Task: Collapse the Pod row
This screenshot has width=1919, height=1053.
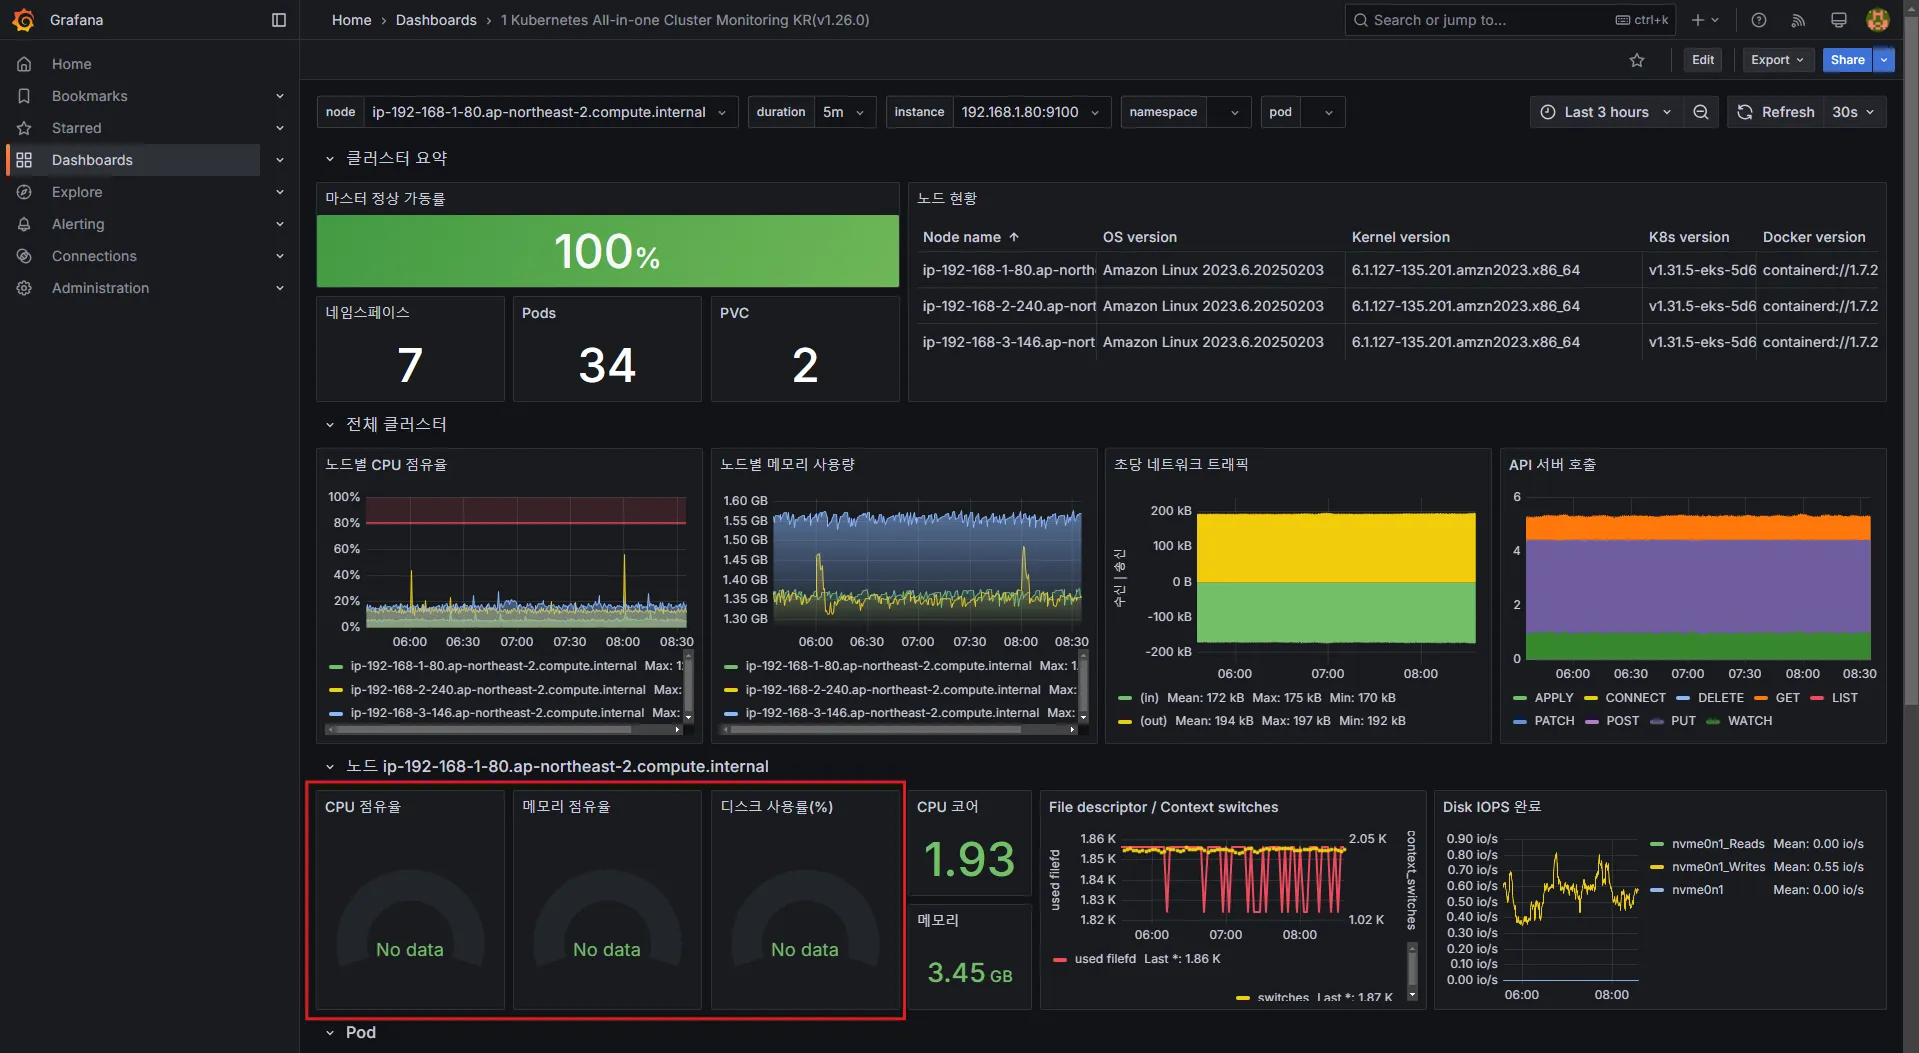Action: (329, 1033)
